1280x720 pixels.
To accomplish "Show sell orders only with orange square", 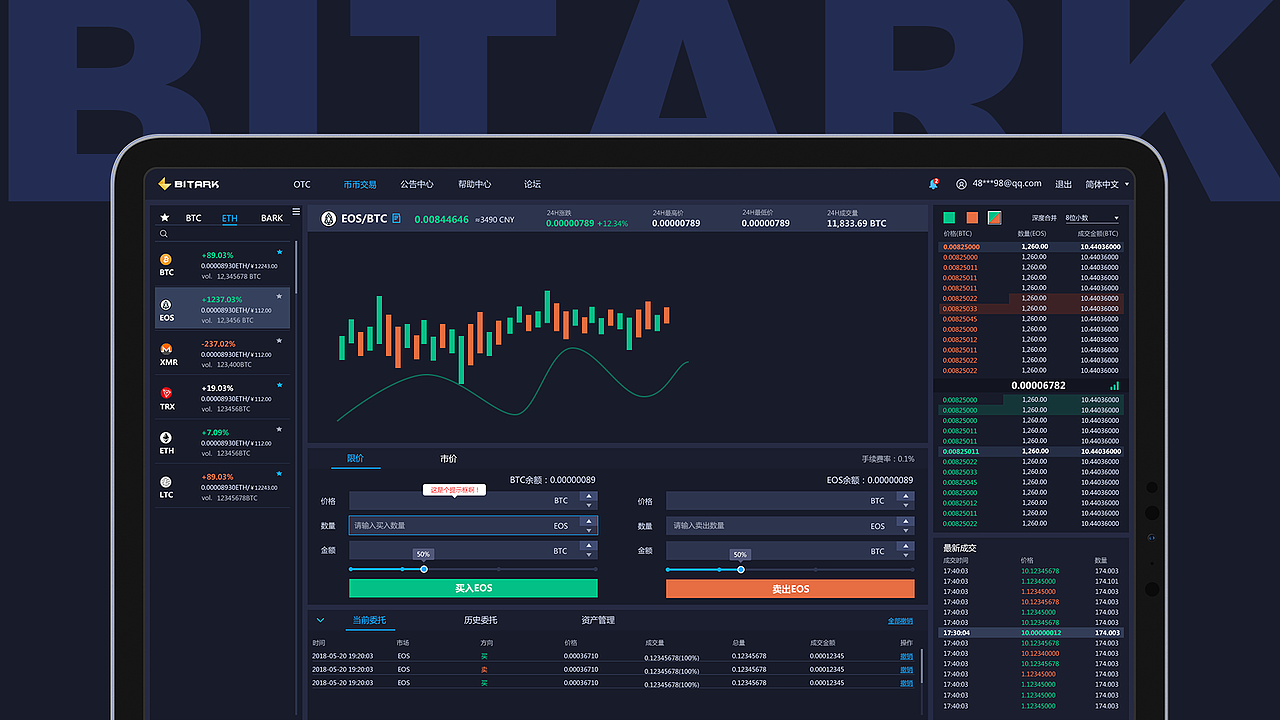I will tap(972, 217).
